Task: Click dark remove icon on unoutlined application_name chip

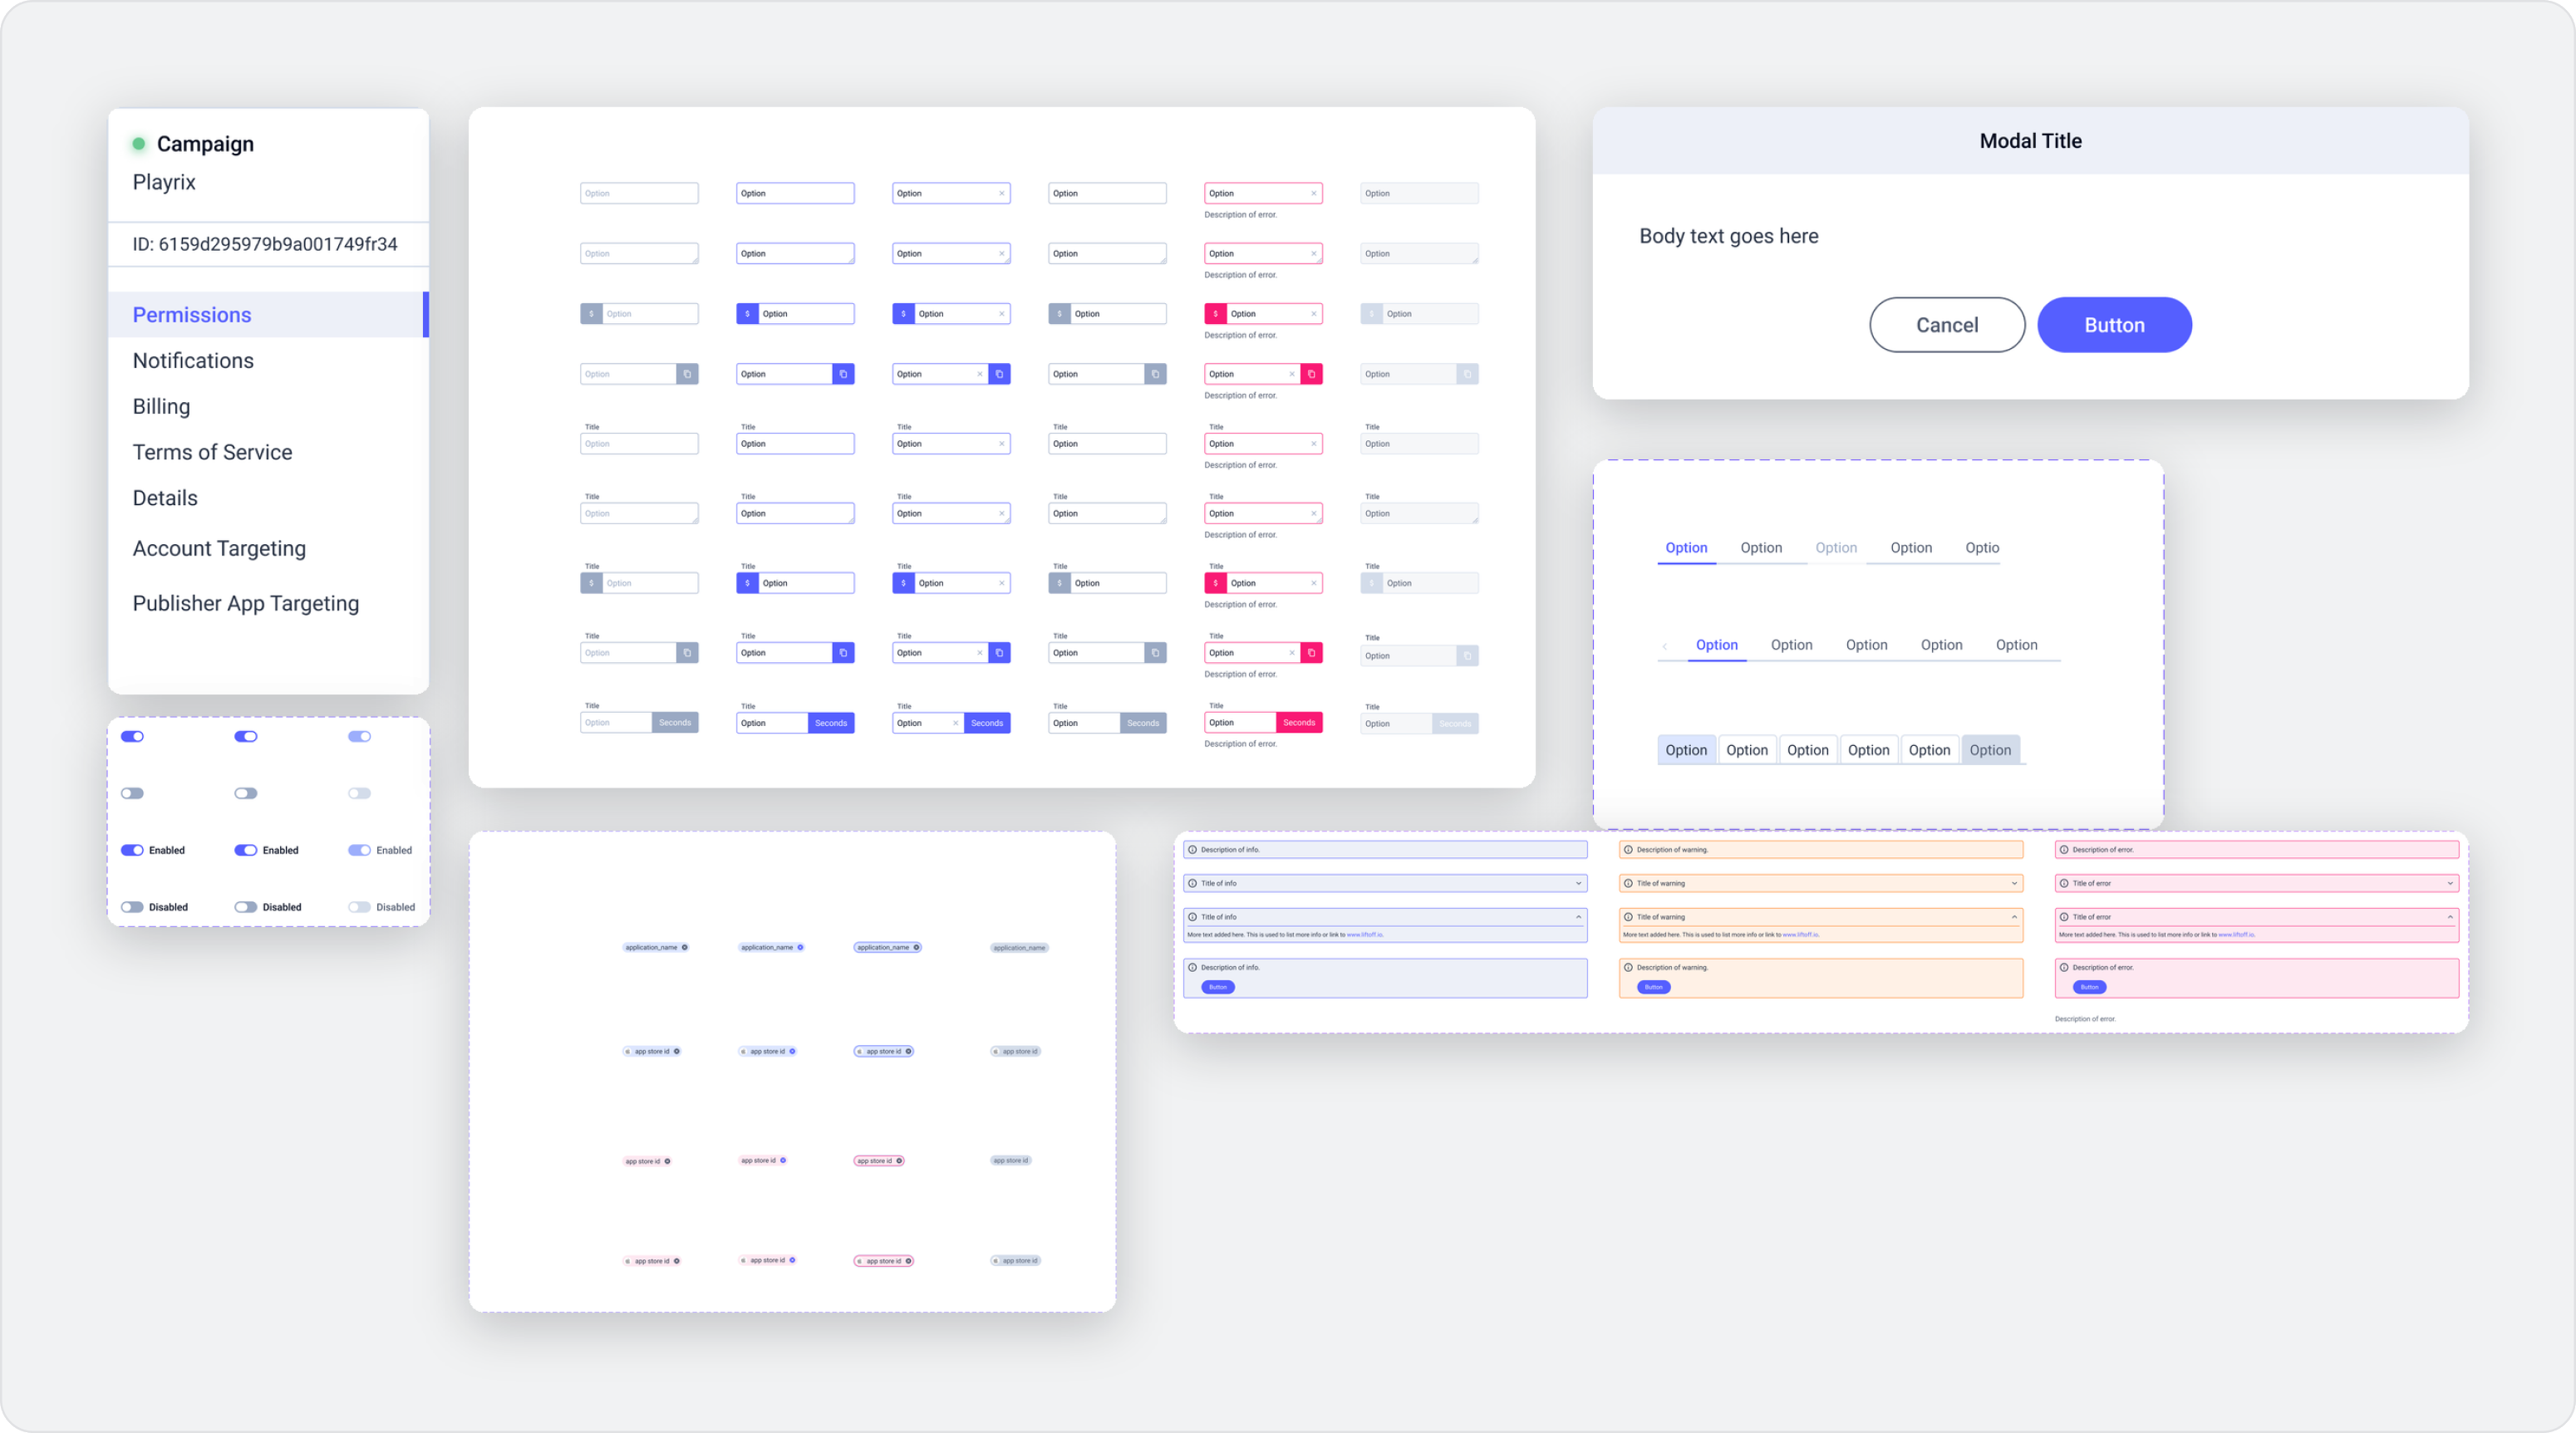Action: pos(684,947)
